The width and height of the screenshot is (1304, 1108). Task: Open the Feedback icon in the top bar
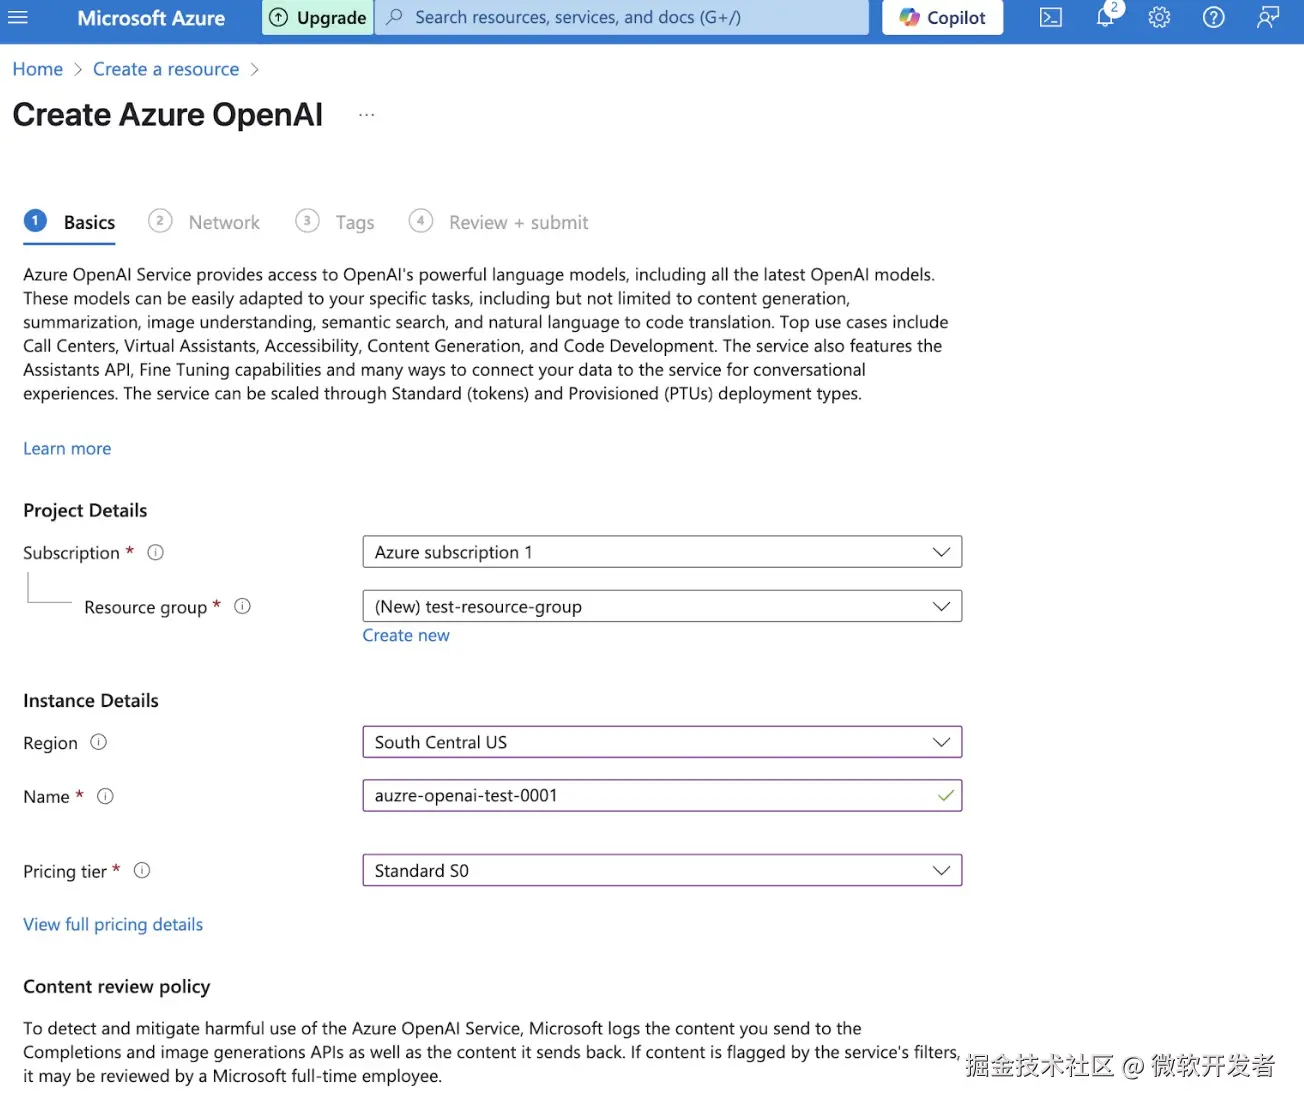pos(1268,17)
